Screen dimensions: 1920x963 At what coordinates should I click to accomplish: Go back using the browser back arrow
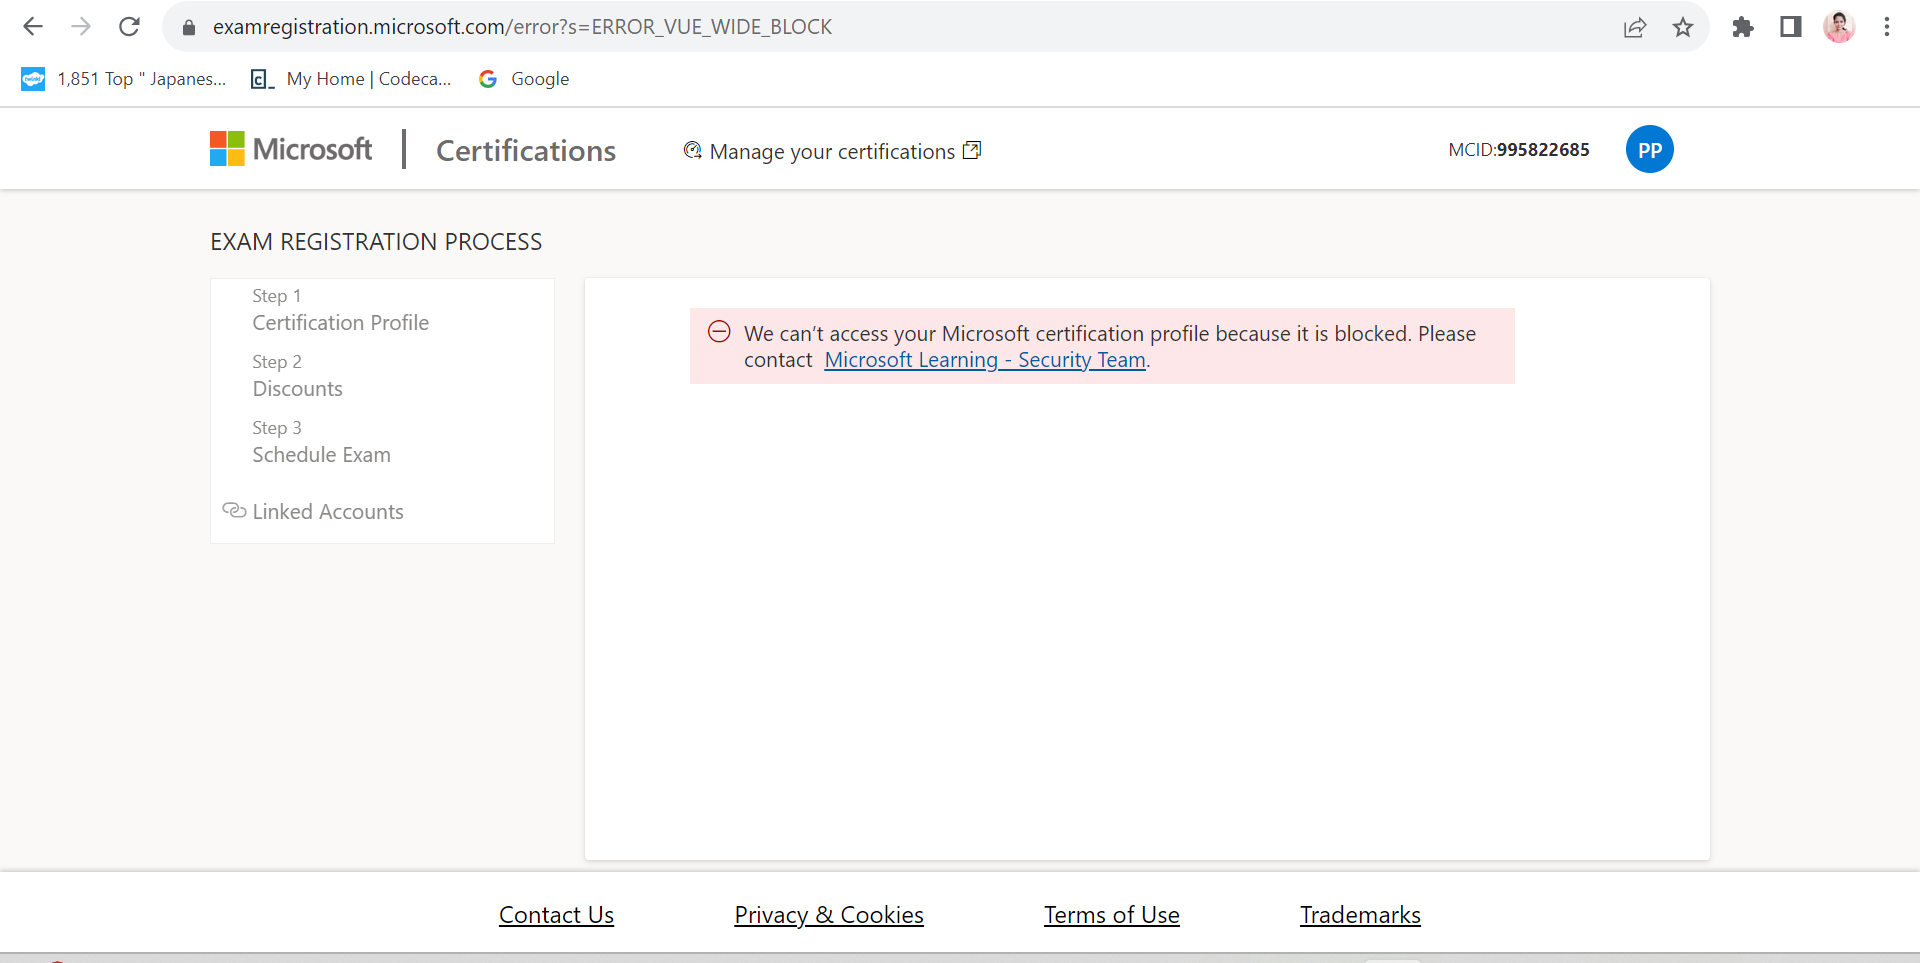tap(33, 27)
